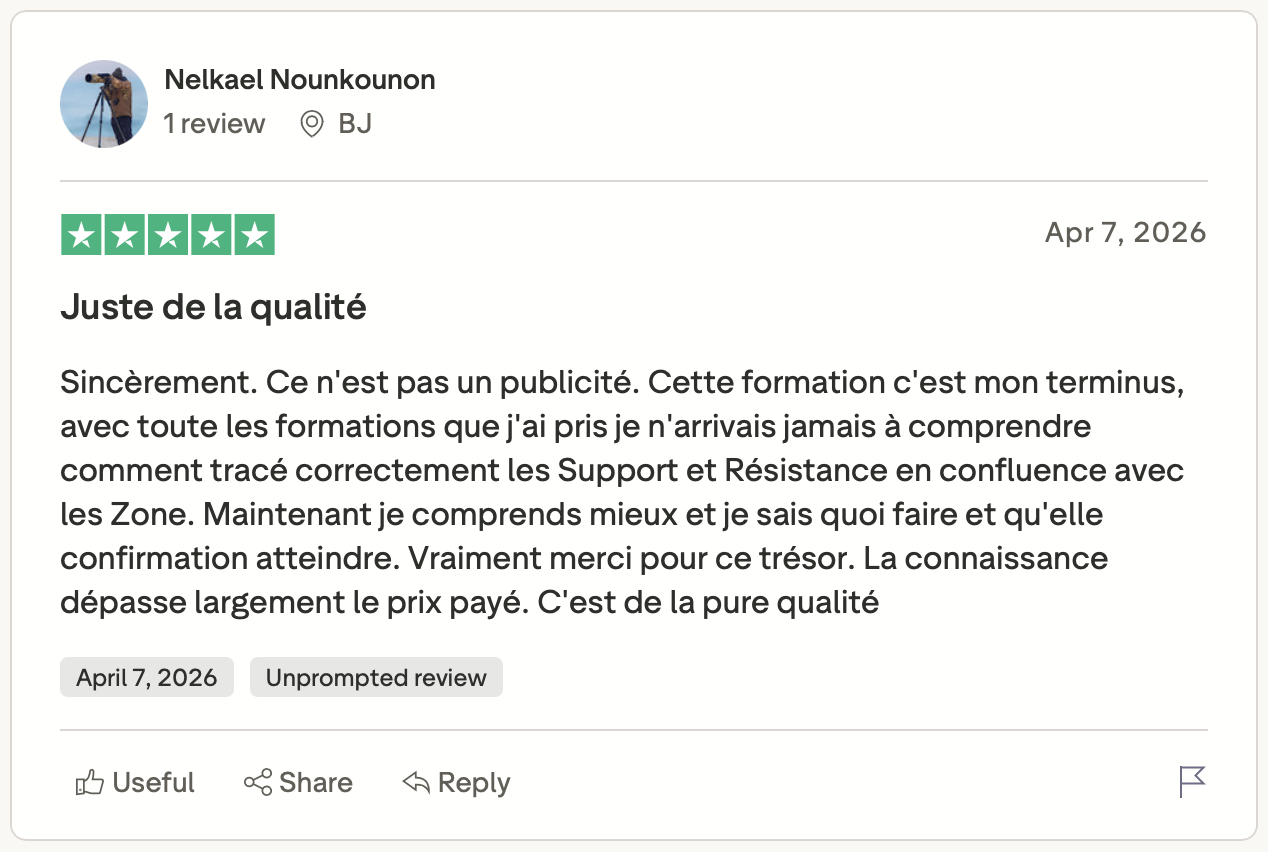Click the BJ country label
This screenshot has height=852, width=1268.
pyautogui.click(x=355, y=124)
